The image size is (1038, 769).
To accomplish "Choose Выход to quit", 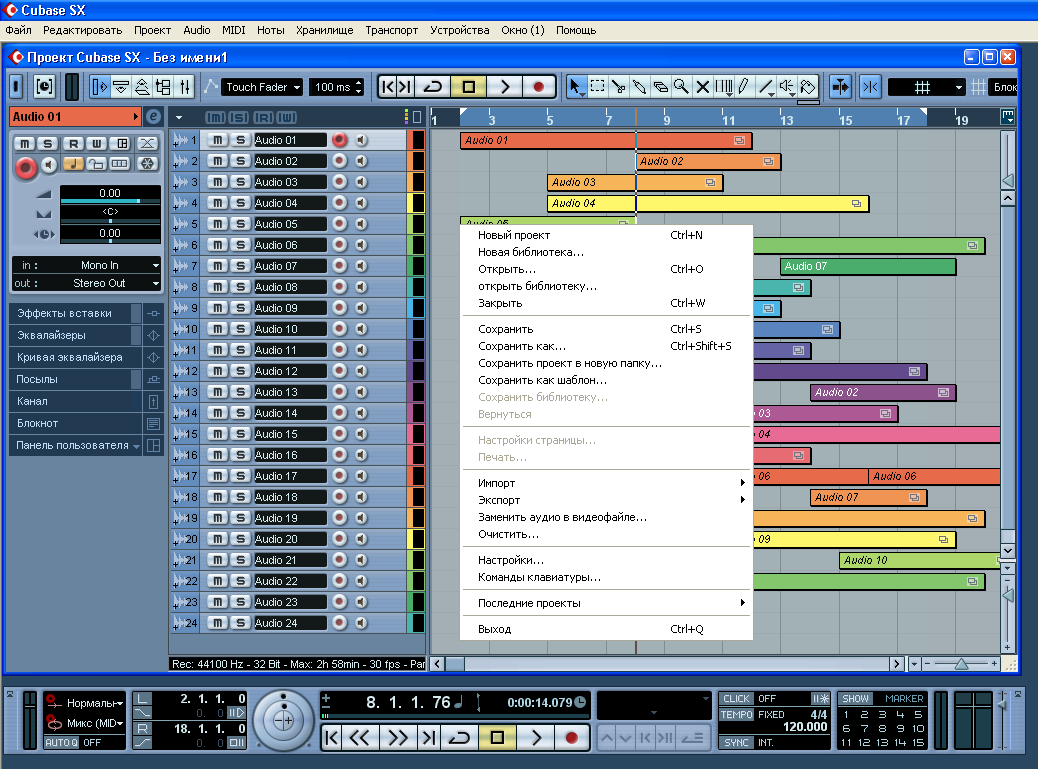I will [x=606, y=629].
